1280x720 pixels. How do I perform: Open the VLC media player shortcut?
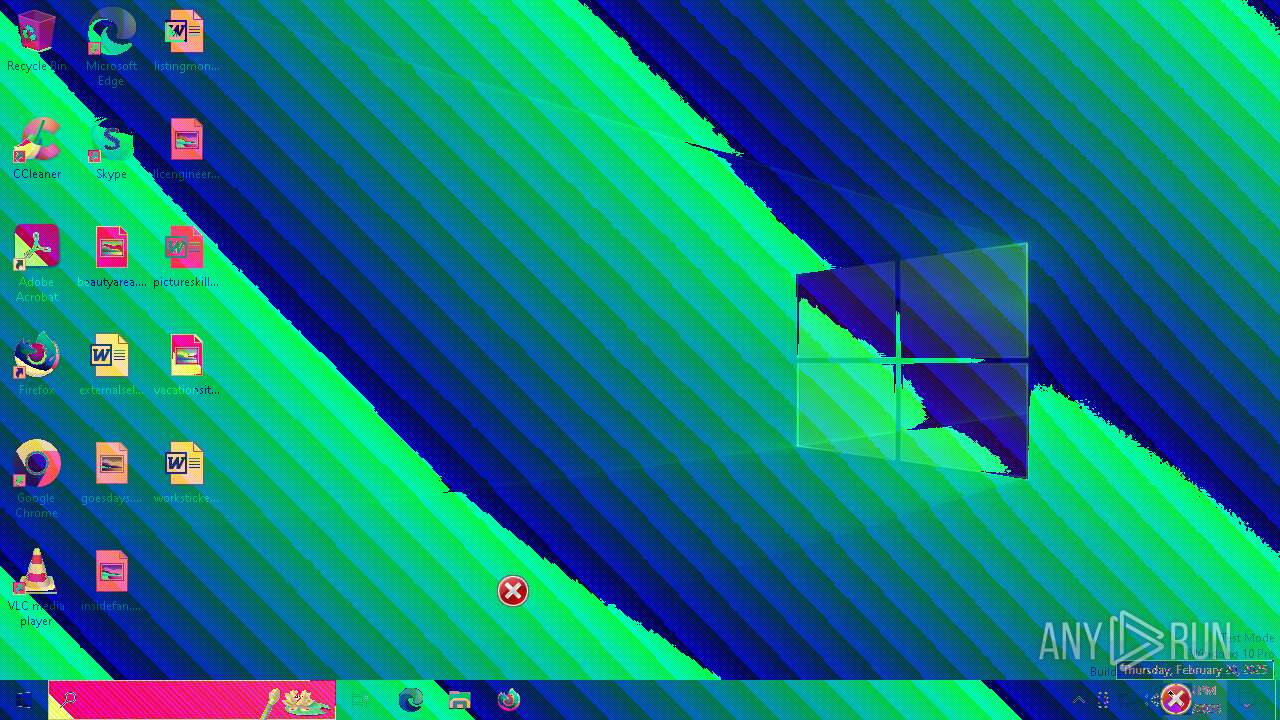point(36,586)
